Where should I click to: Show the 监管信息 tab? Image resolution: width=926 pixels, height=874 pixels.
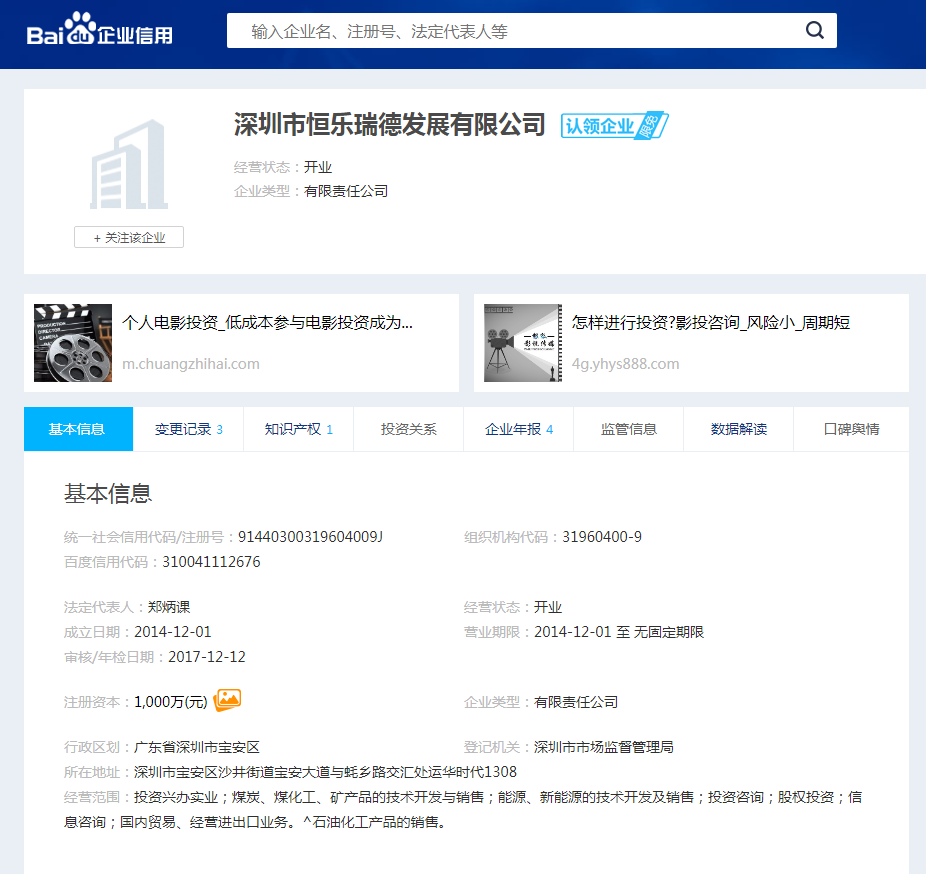coord(628,429)
